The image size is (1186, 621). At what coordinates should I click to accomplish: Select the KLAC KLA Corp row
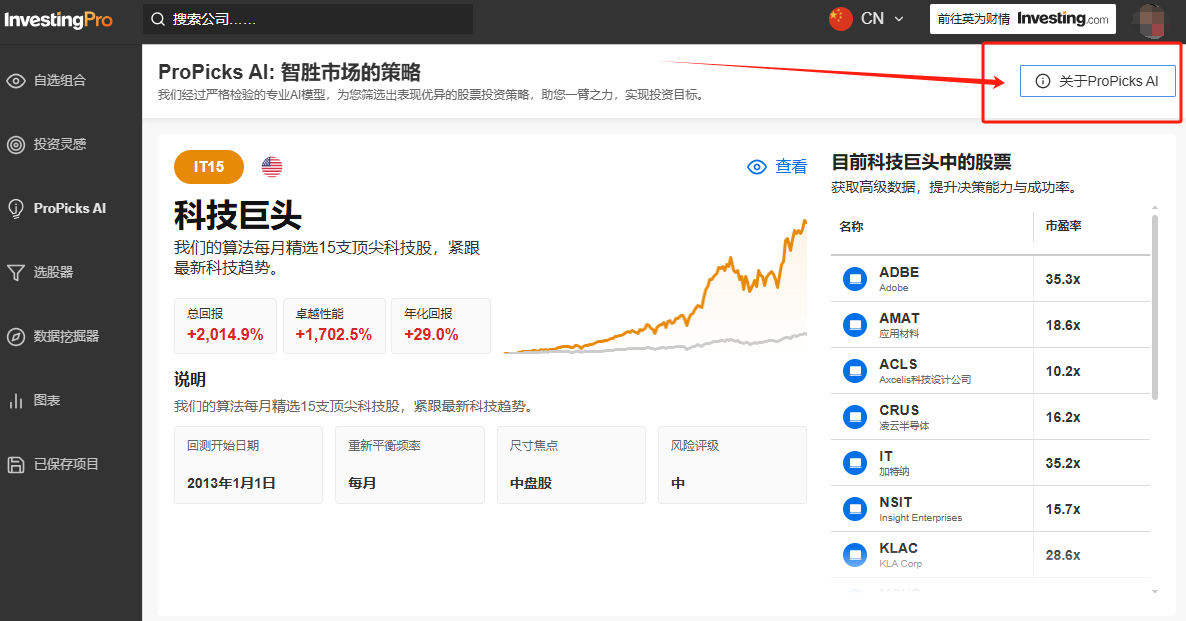tap(990, 555)
